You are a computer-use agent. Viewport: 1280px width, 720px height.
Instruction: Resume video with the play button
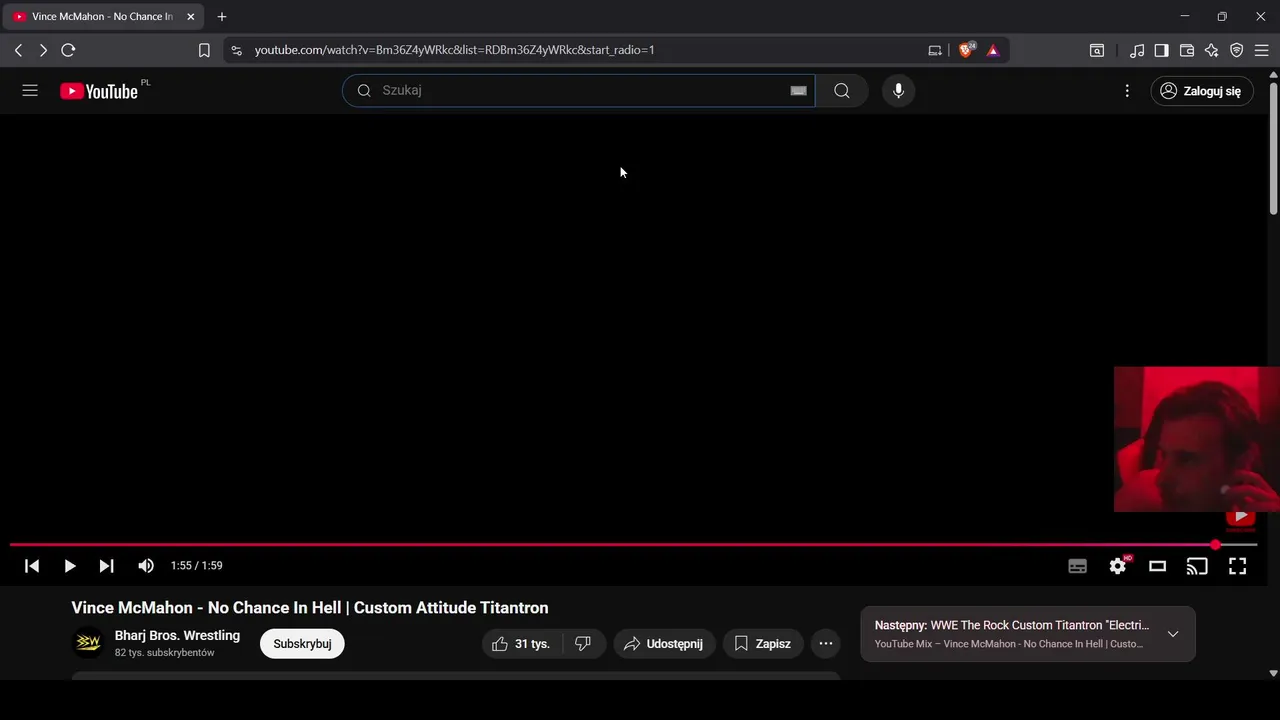pos(69,566)
